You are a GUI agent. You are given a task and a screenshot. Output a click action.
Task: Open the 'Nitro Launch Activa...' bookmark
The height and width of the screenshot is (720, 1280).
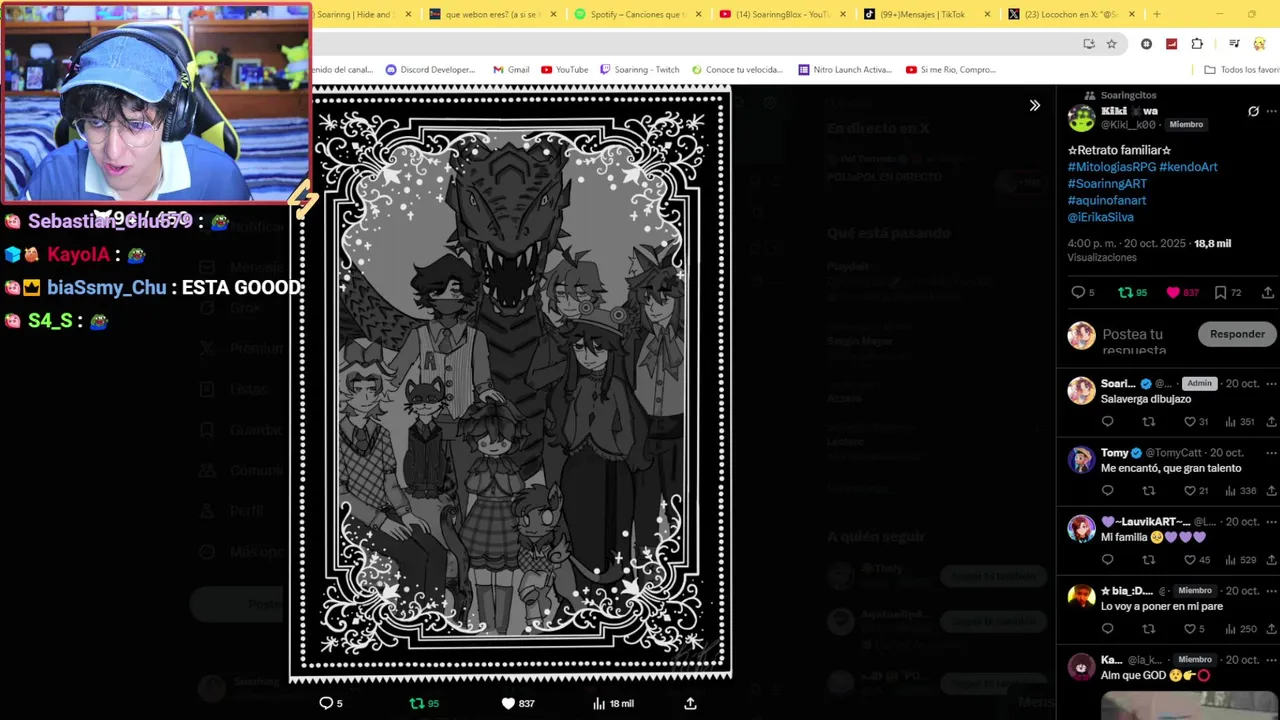point(845,70)
